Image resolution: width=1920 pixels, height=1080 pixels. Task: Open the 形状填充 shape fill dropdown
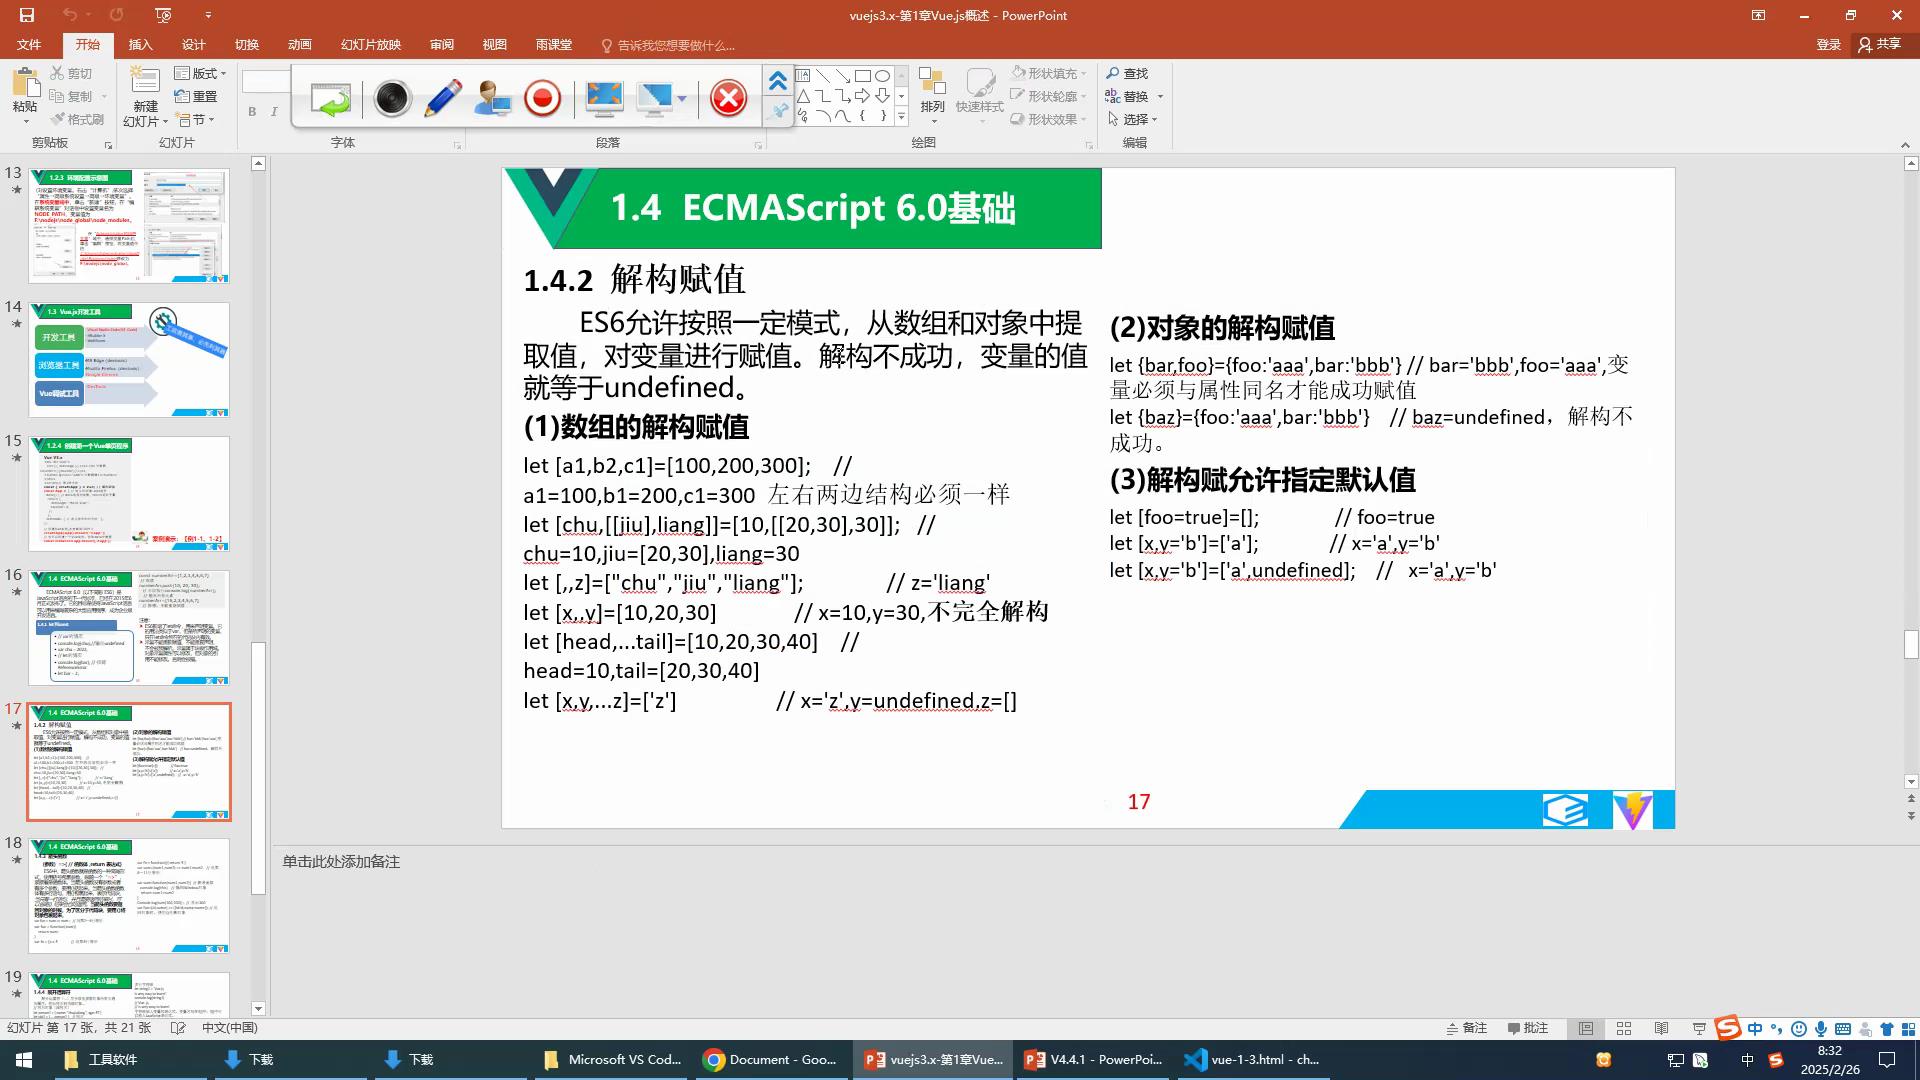[x=1049, y=73]
